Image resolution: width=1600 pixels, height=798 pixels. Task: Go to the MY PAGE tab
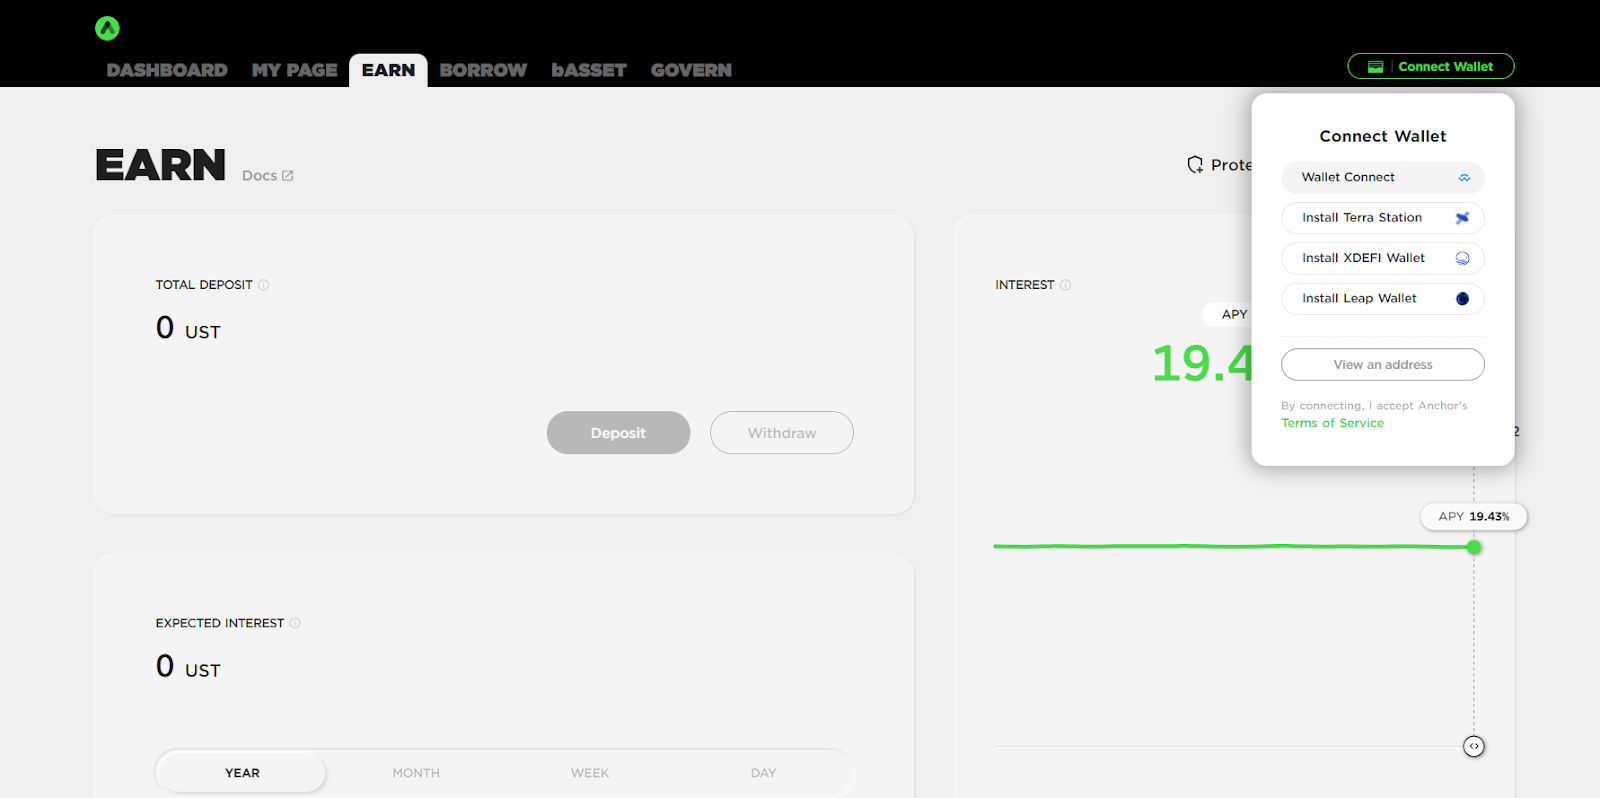click(x=295, y=70)
